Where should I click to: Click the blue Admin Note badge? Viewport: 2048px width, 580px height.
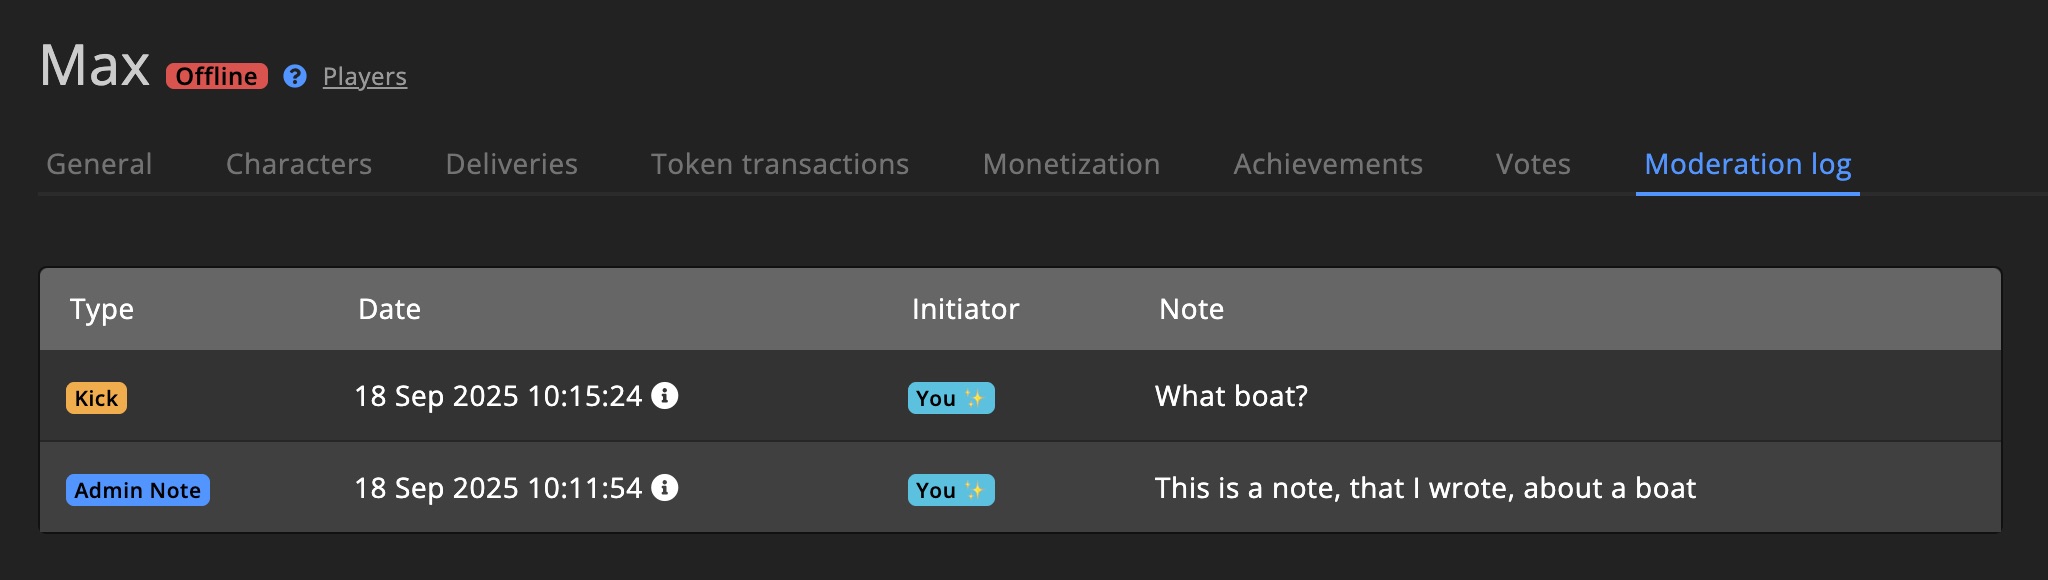click(x=138, y=490)
